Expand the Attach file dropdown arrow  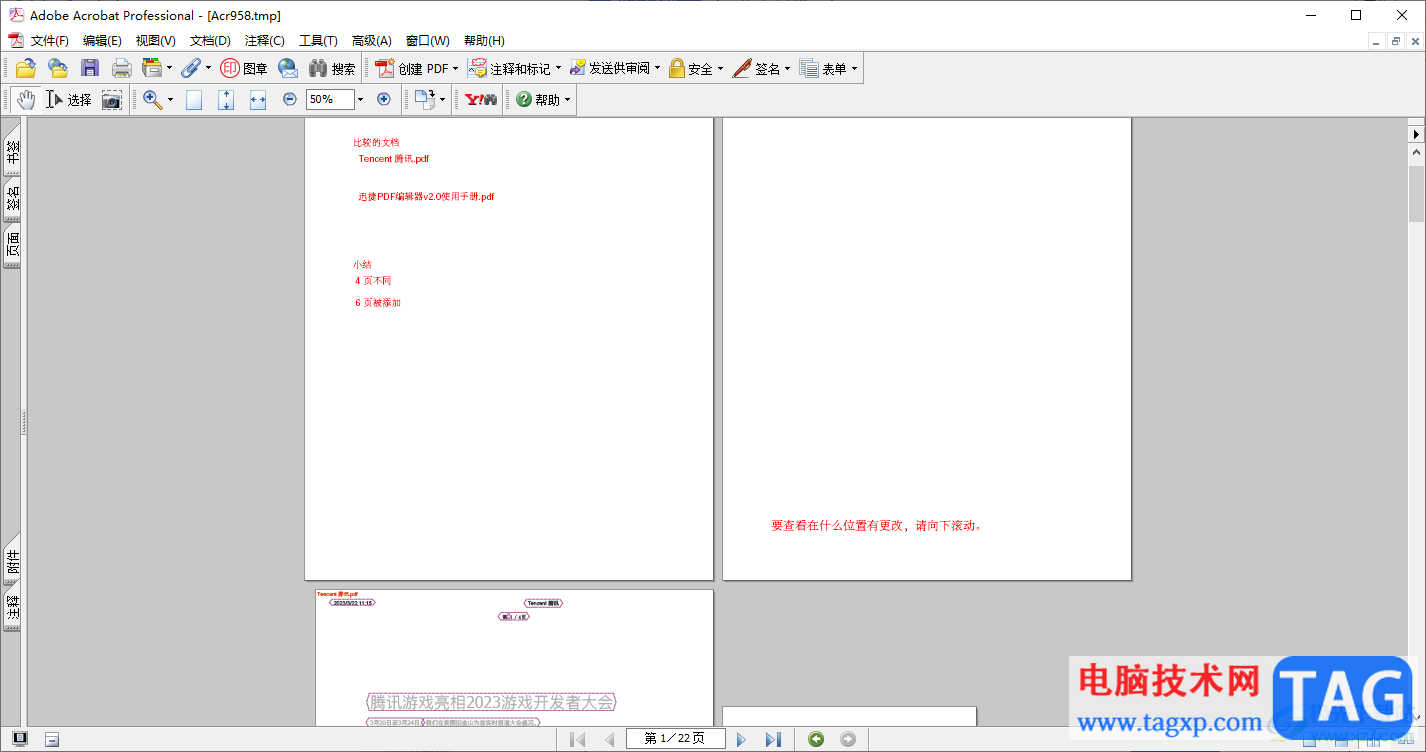(x=208, y=69)
